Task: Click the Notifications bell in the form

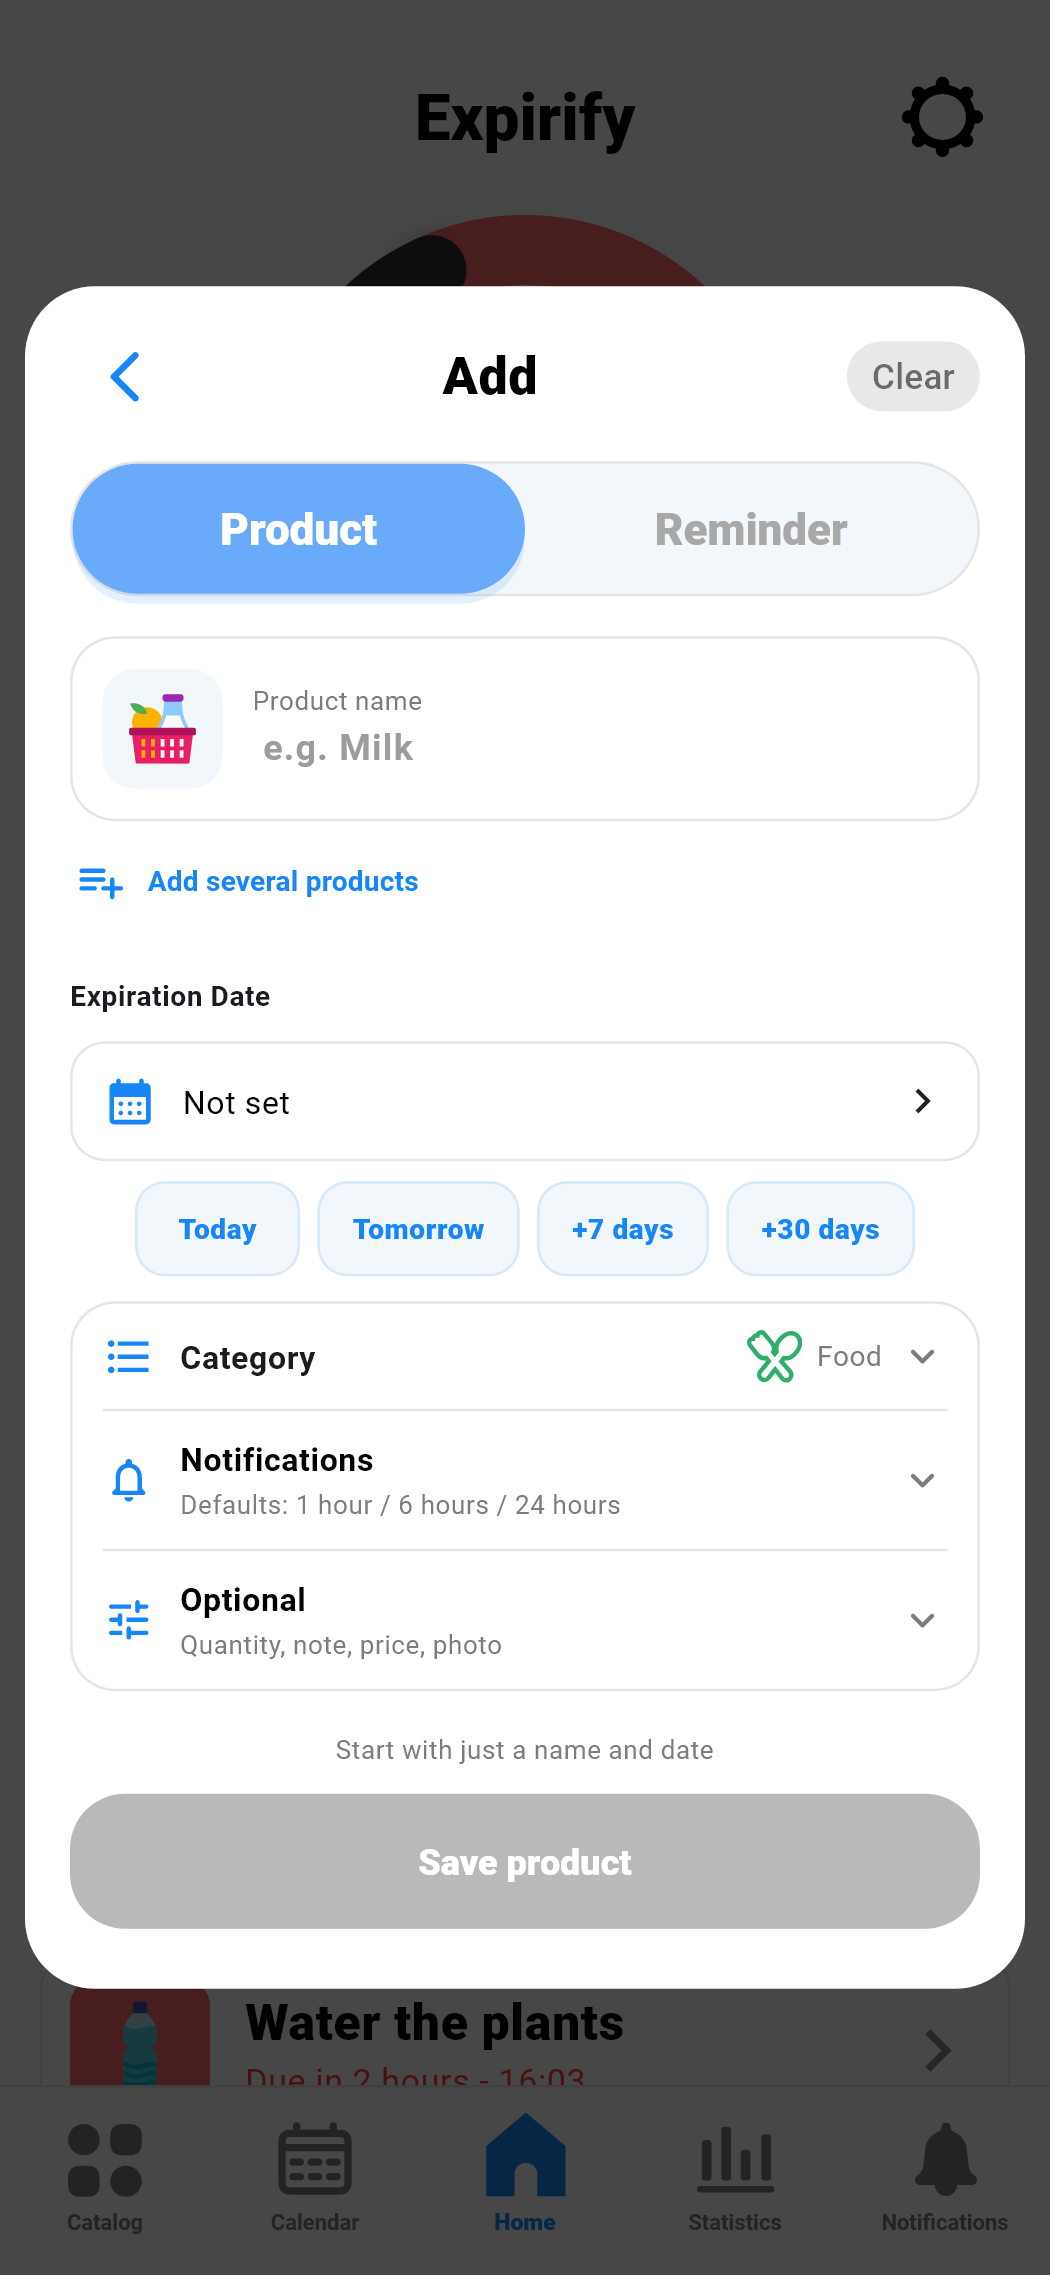Action: 129,1480
